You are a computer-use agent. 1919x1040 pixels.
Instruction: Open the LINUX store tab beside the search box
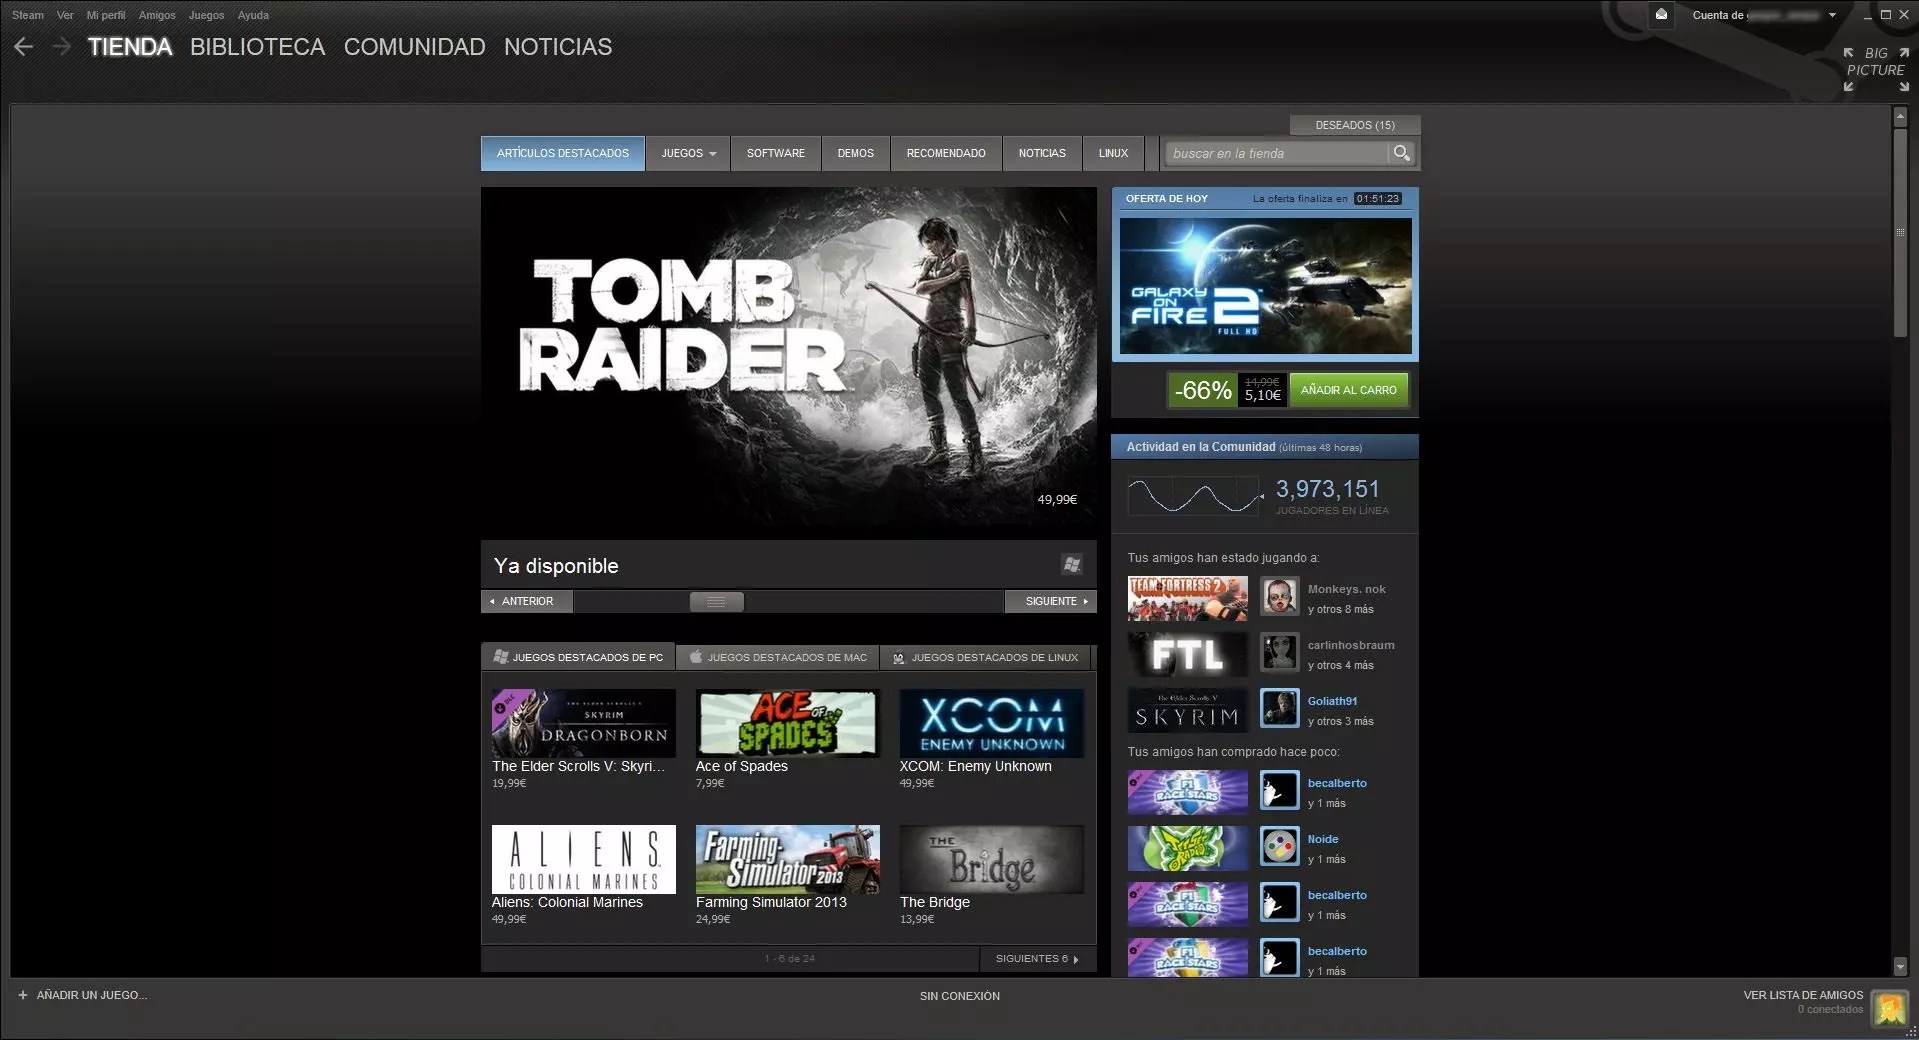click(1113, 153)
